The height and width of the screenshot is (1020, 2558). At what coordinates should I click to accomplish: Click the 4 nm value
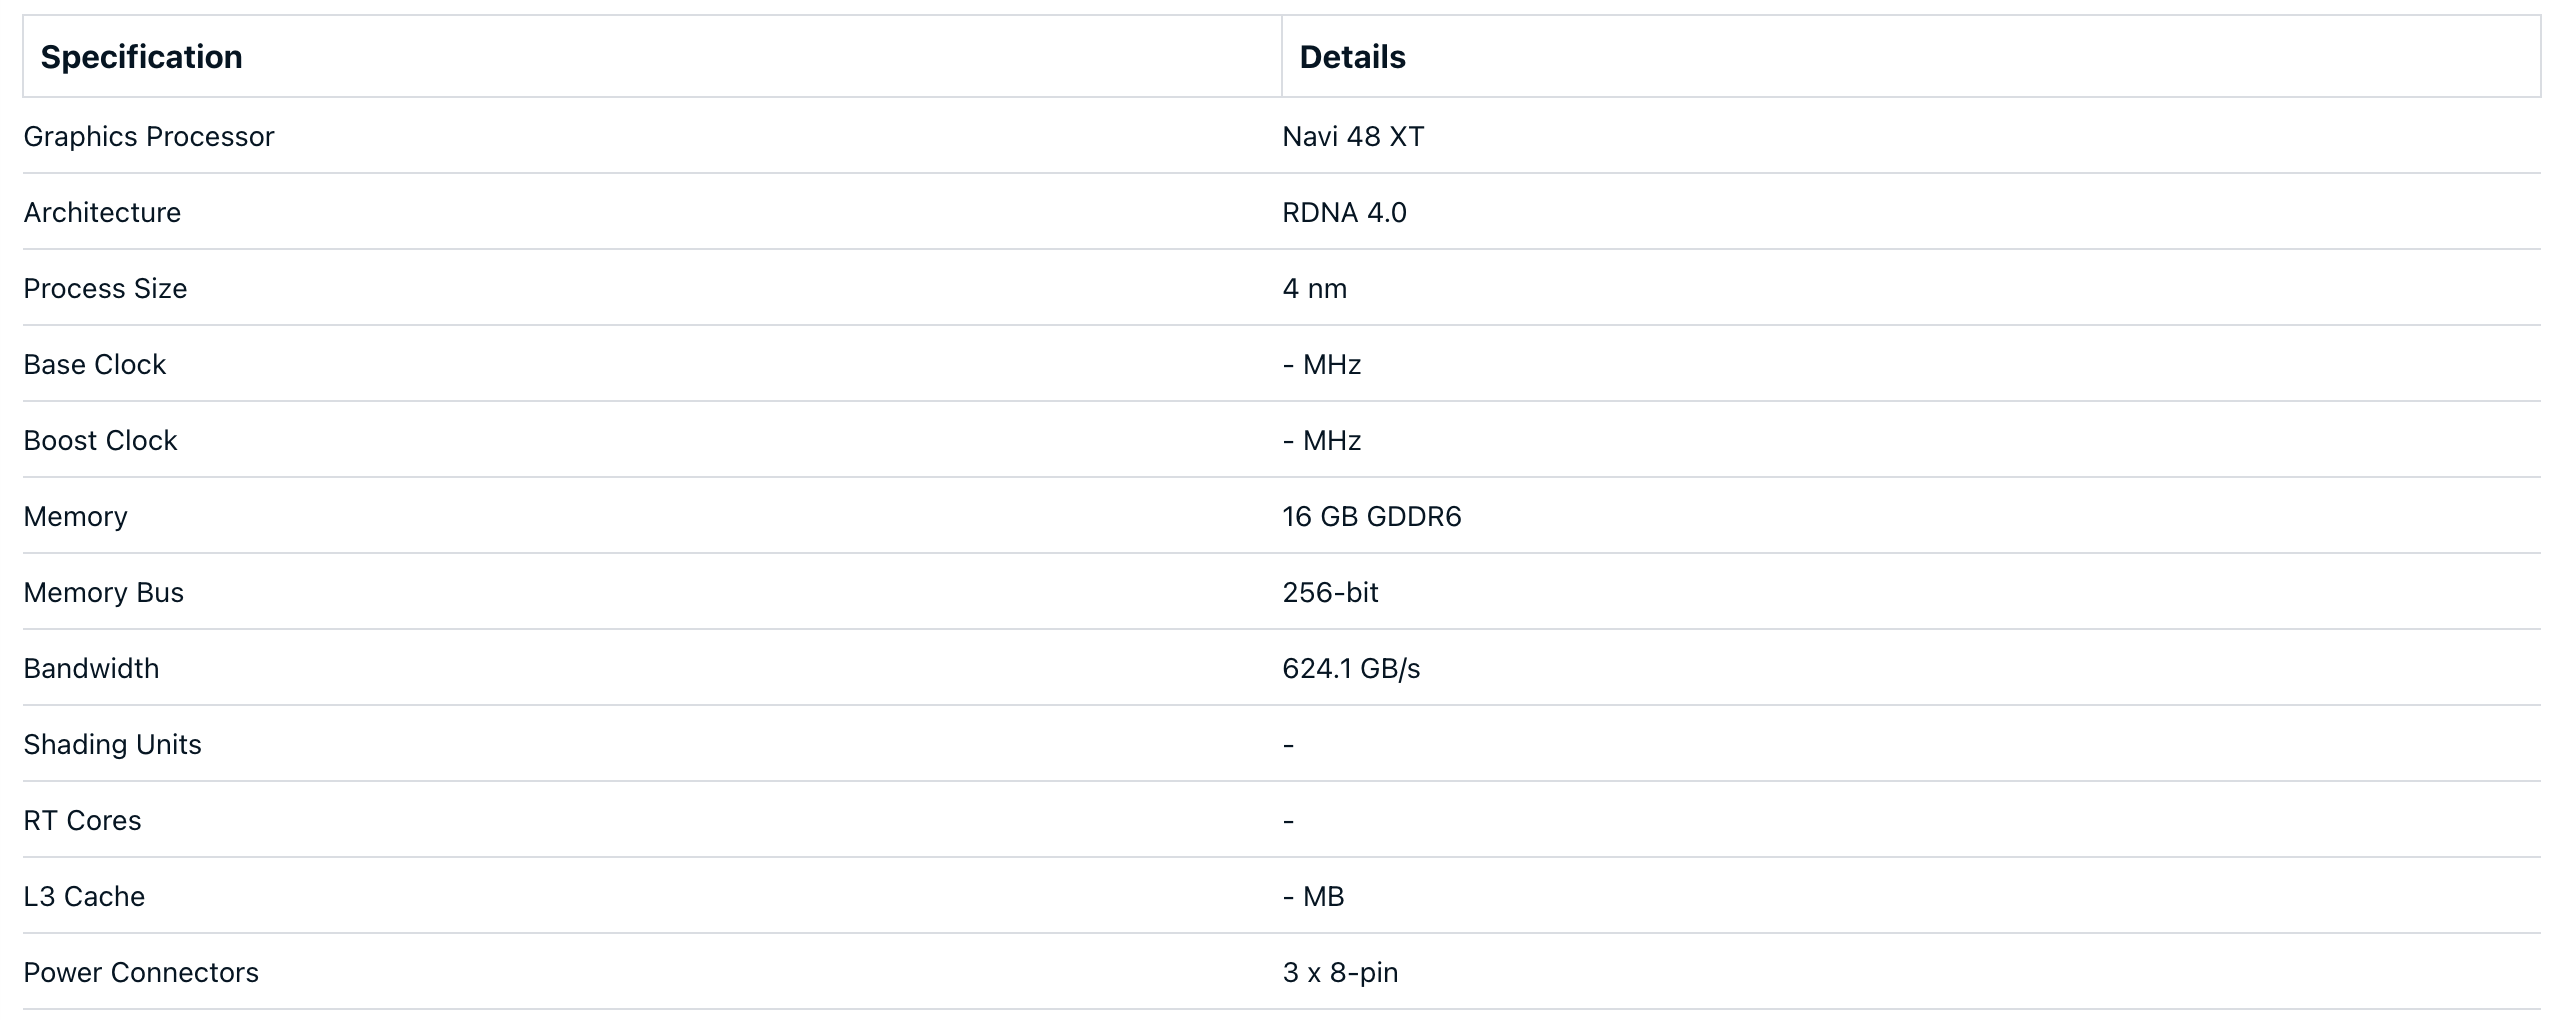click(1315, 288)
